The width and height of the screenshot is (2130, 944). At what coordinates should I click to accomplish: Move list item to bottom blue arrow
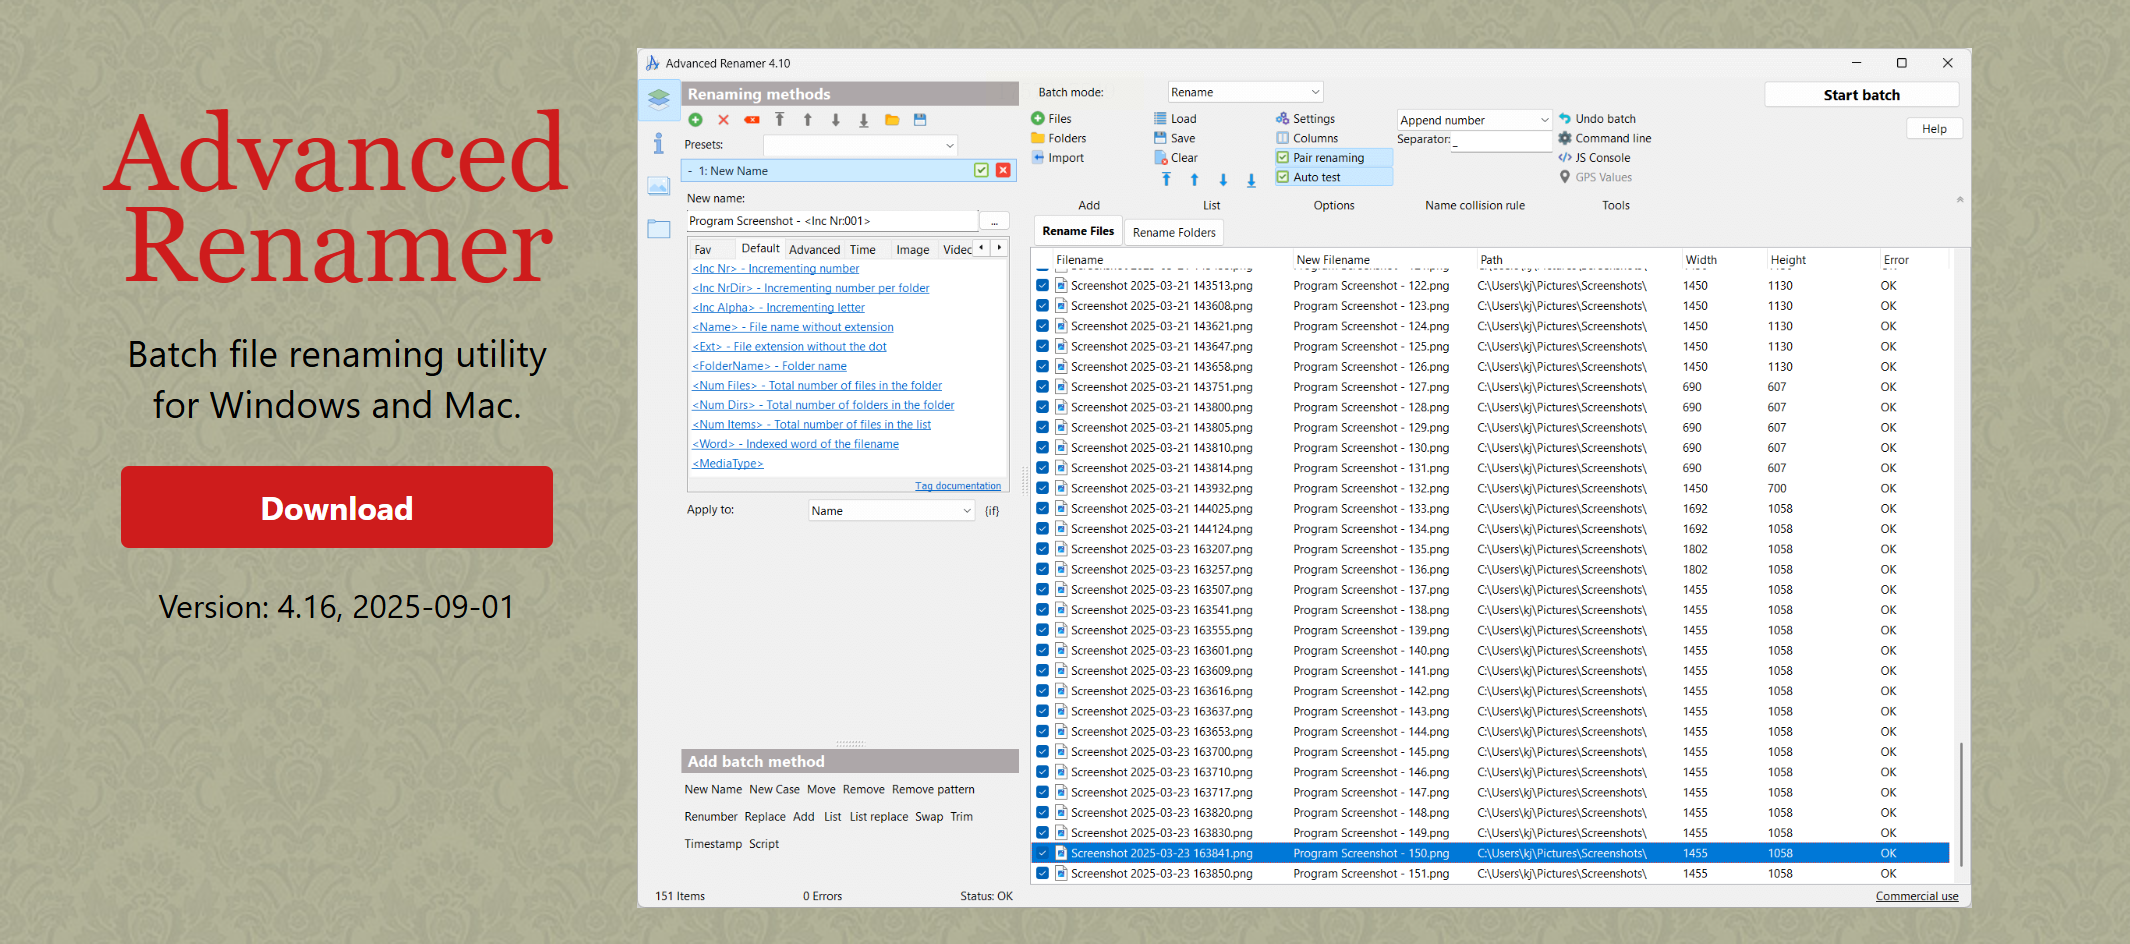1251,180
